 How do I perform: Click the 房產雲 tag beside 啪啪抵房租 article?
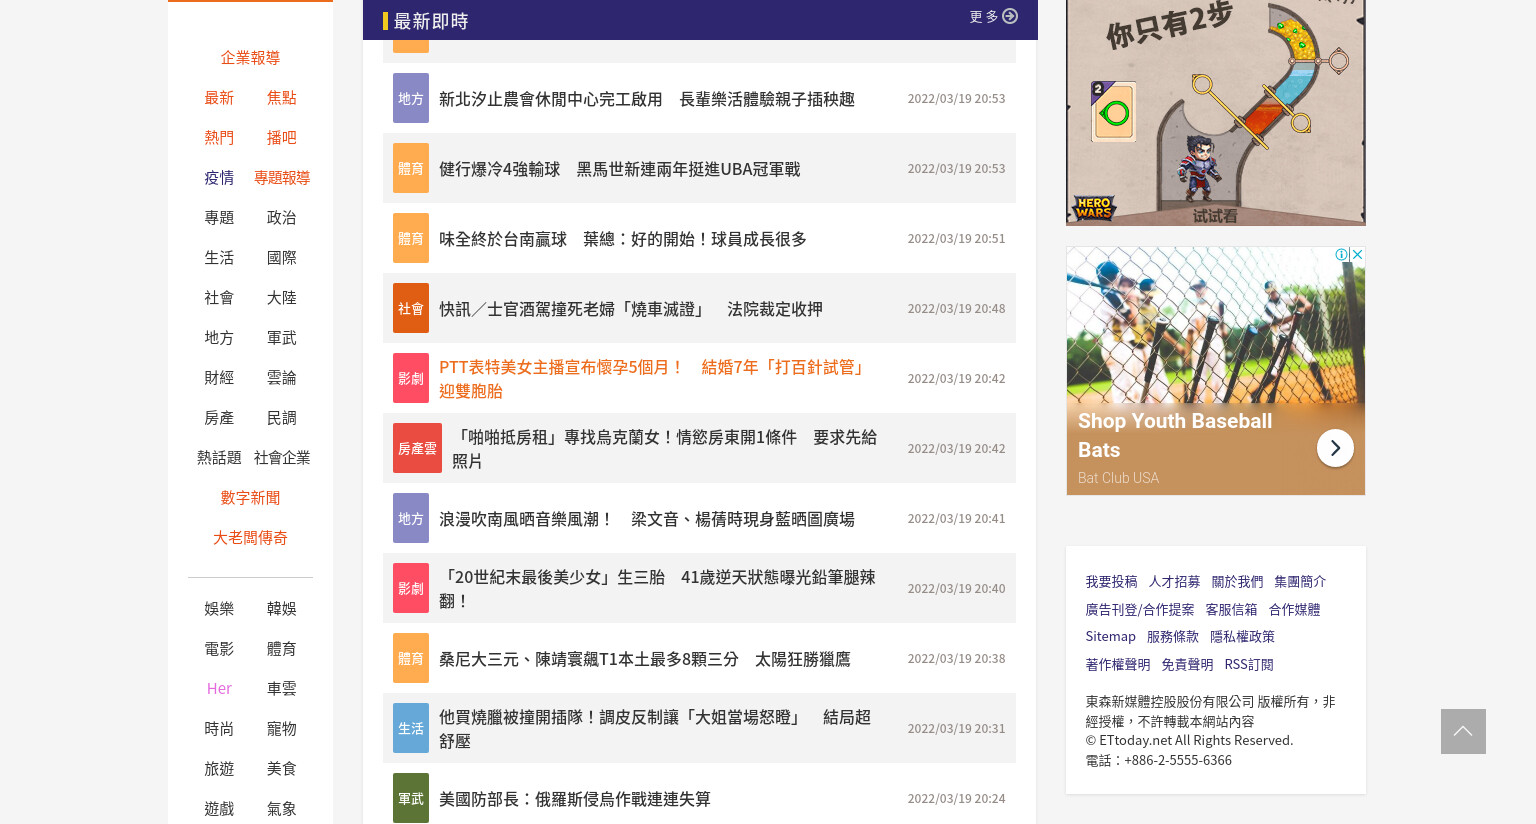(x=417, y=448)
